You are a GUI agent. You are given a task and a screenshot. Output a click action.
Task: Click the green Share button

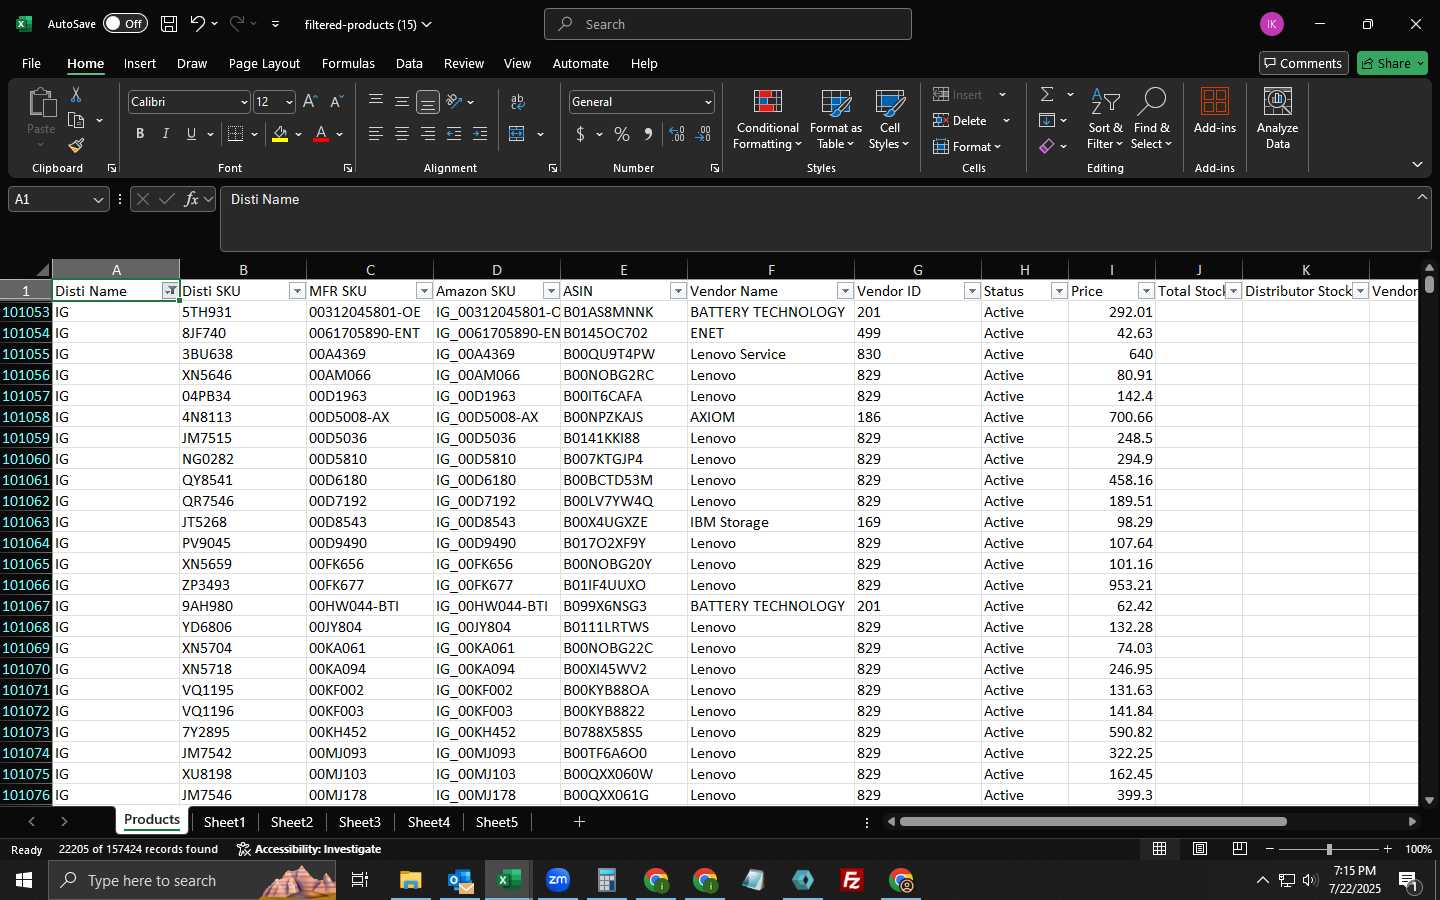pyautogui.click(x=1392, y=63)
